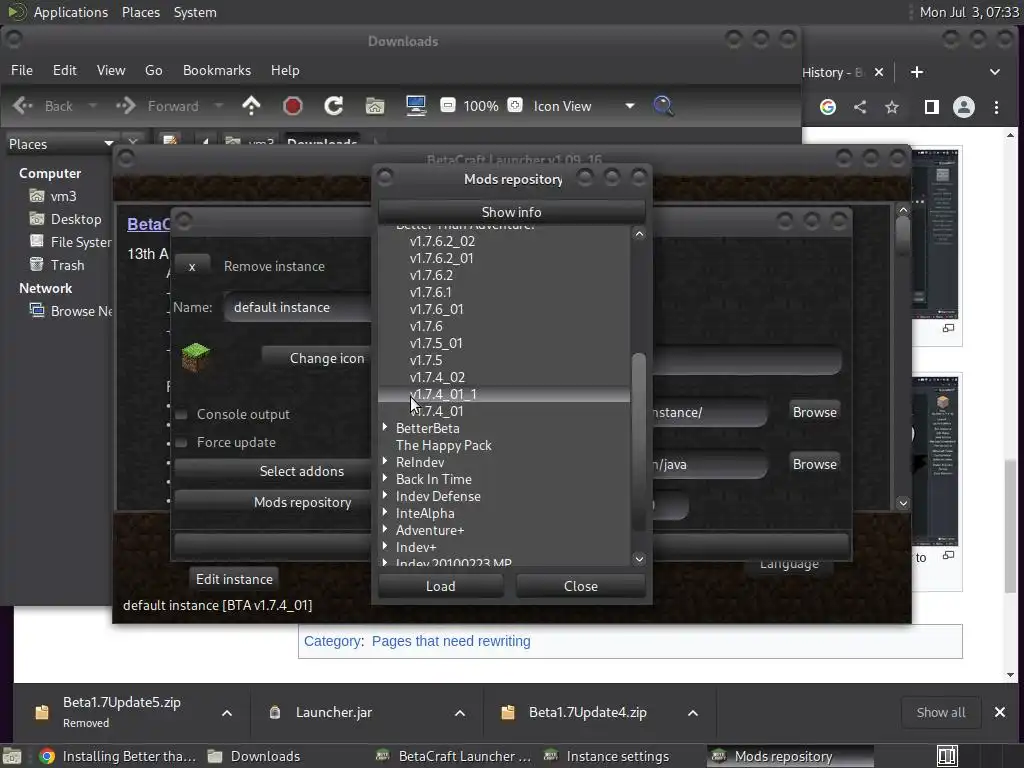Viewport: 1024px width, 768px height.
Task: Bookmark the page with the star icon
Action: (x=892, y=107)
